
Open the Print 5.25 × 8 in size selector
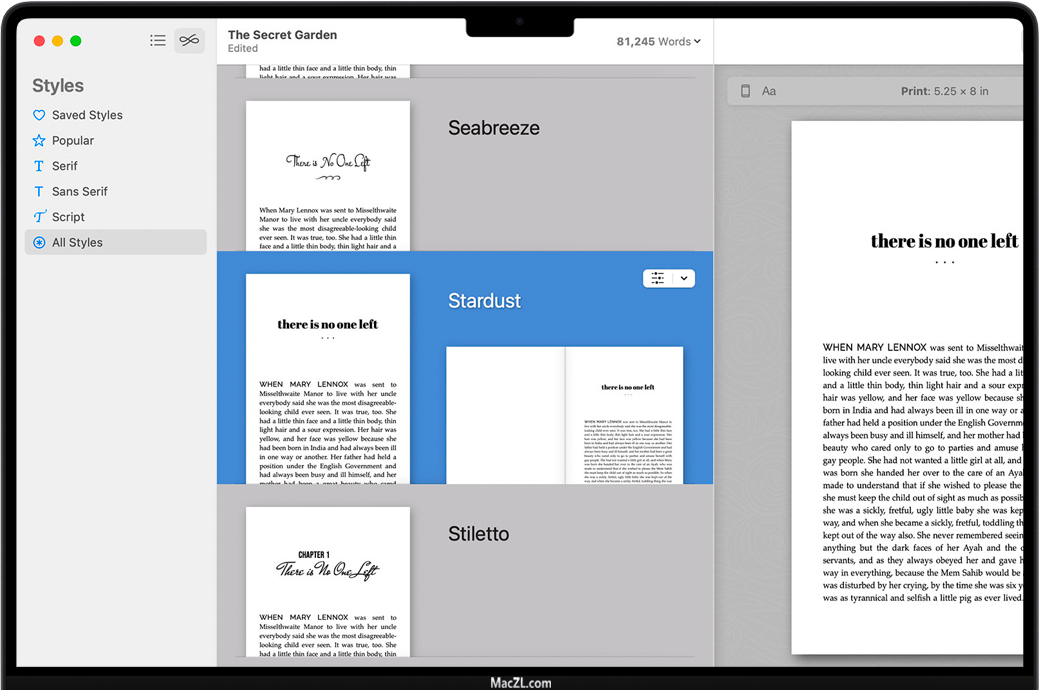tap(944, 91)
